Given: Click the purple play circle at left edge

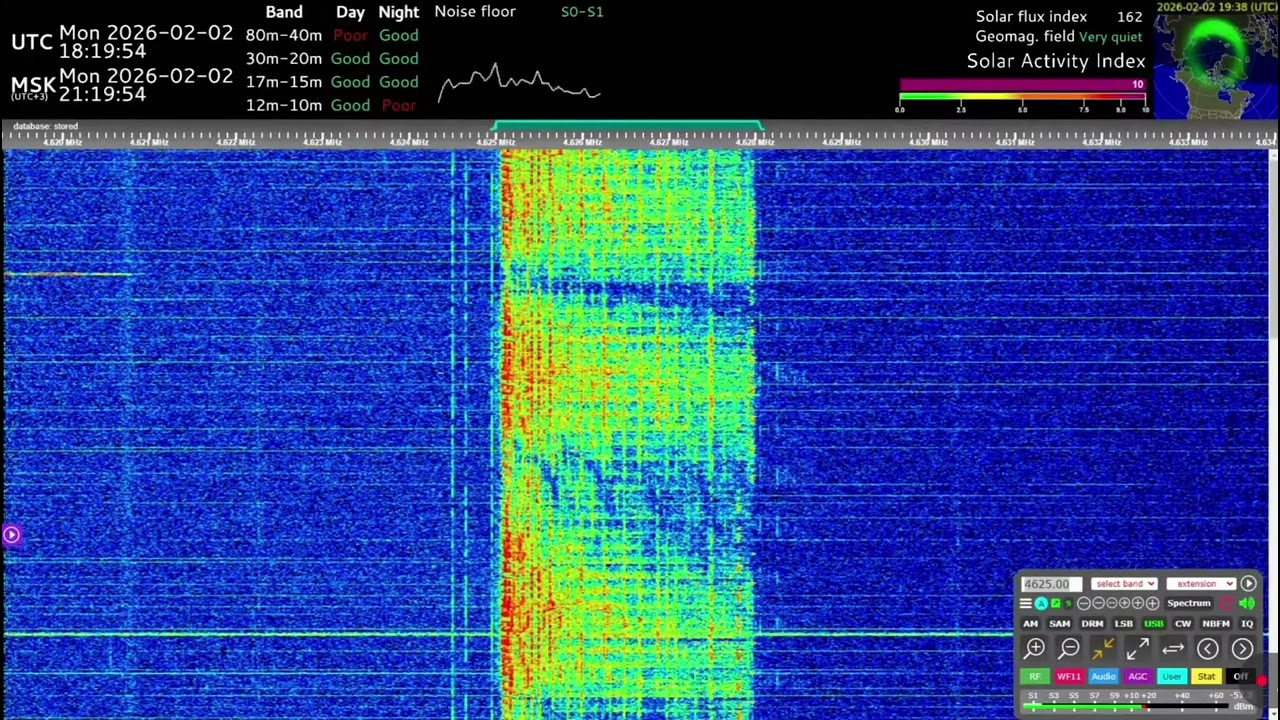Looking at the screenshot, I should (x=11, y=534).
